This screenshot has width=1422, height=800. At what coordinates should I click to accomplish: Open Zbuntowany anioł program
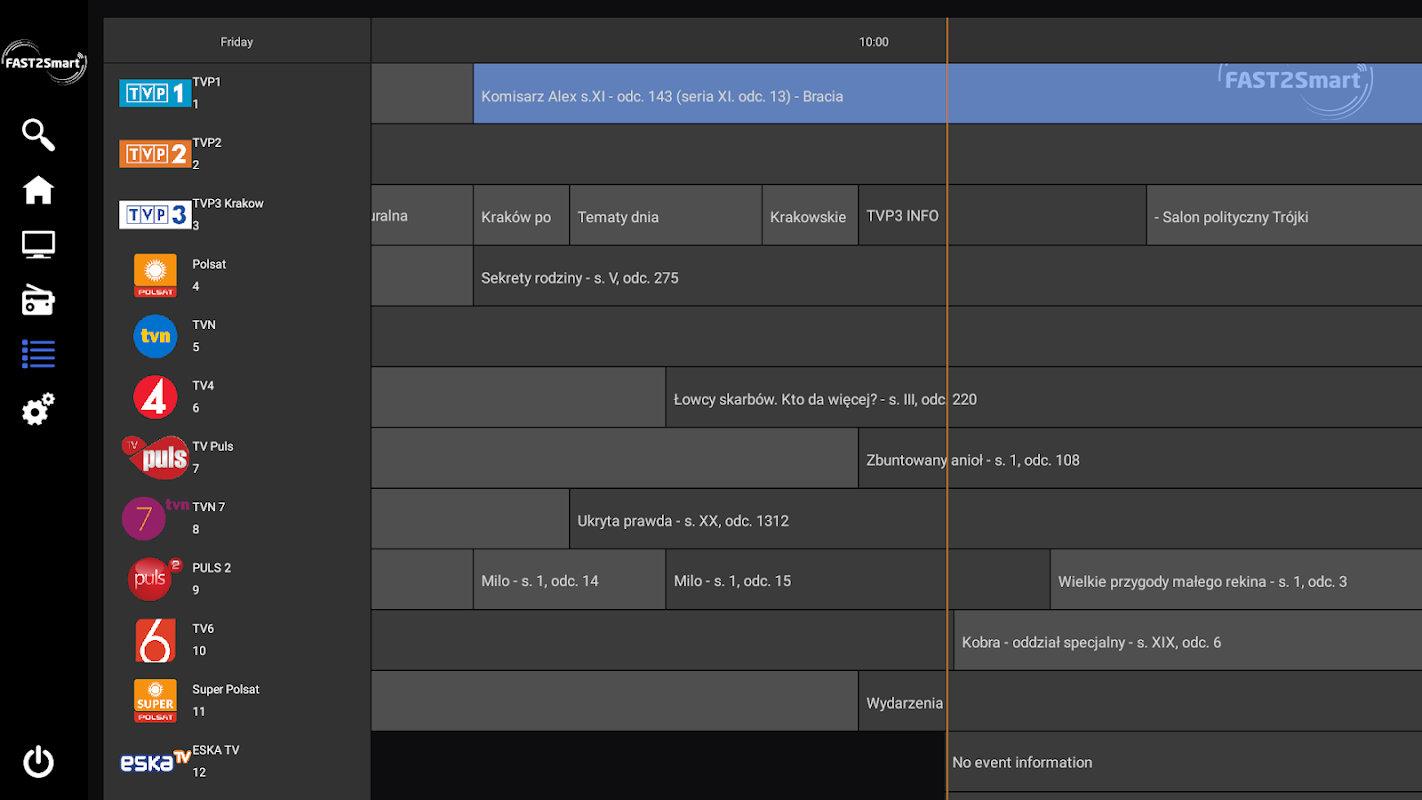[x=1140, y=458]
